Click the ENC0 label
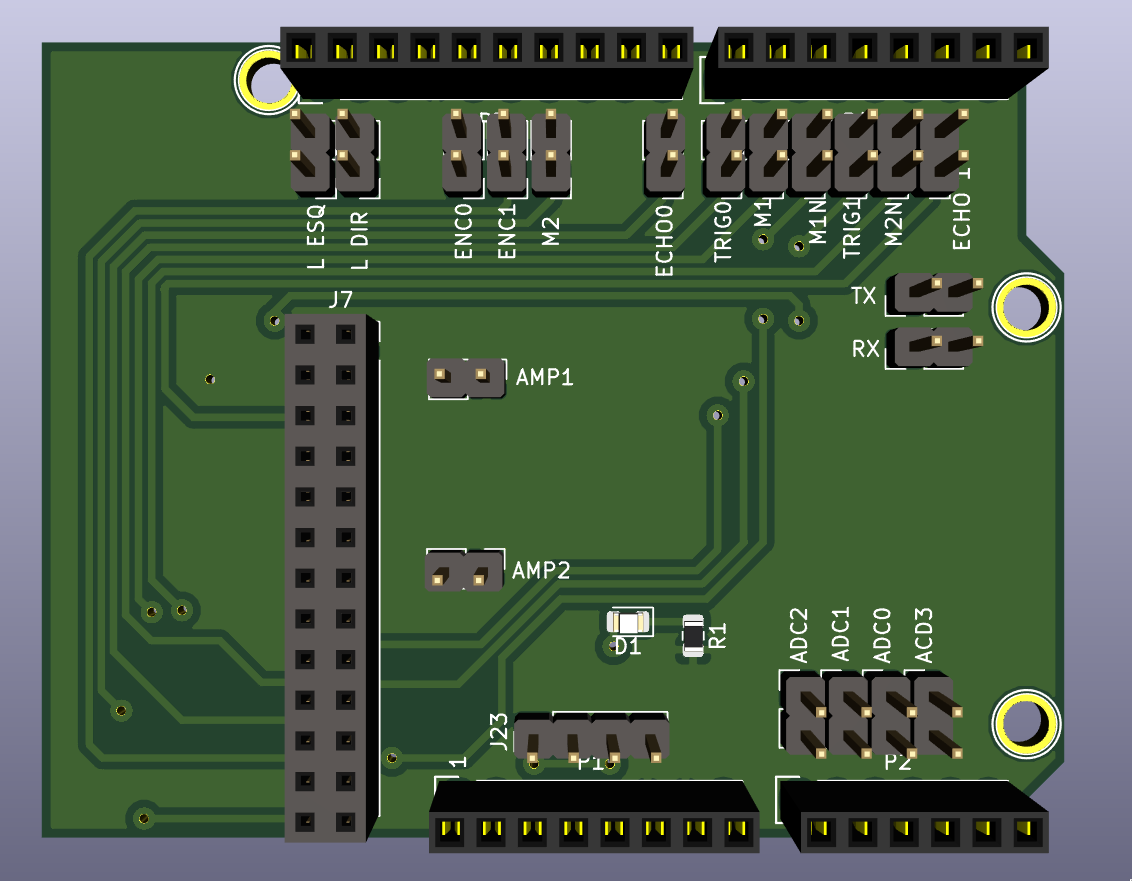 (x=463, y=230)
